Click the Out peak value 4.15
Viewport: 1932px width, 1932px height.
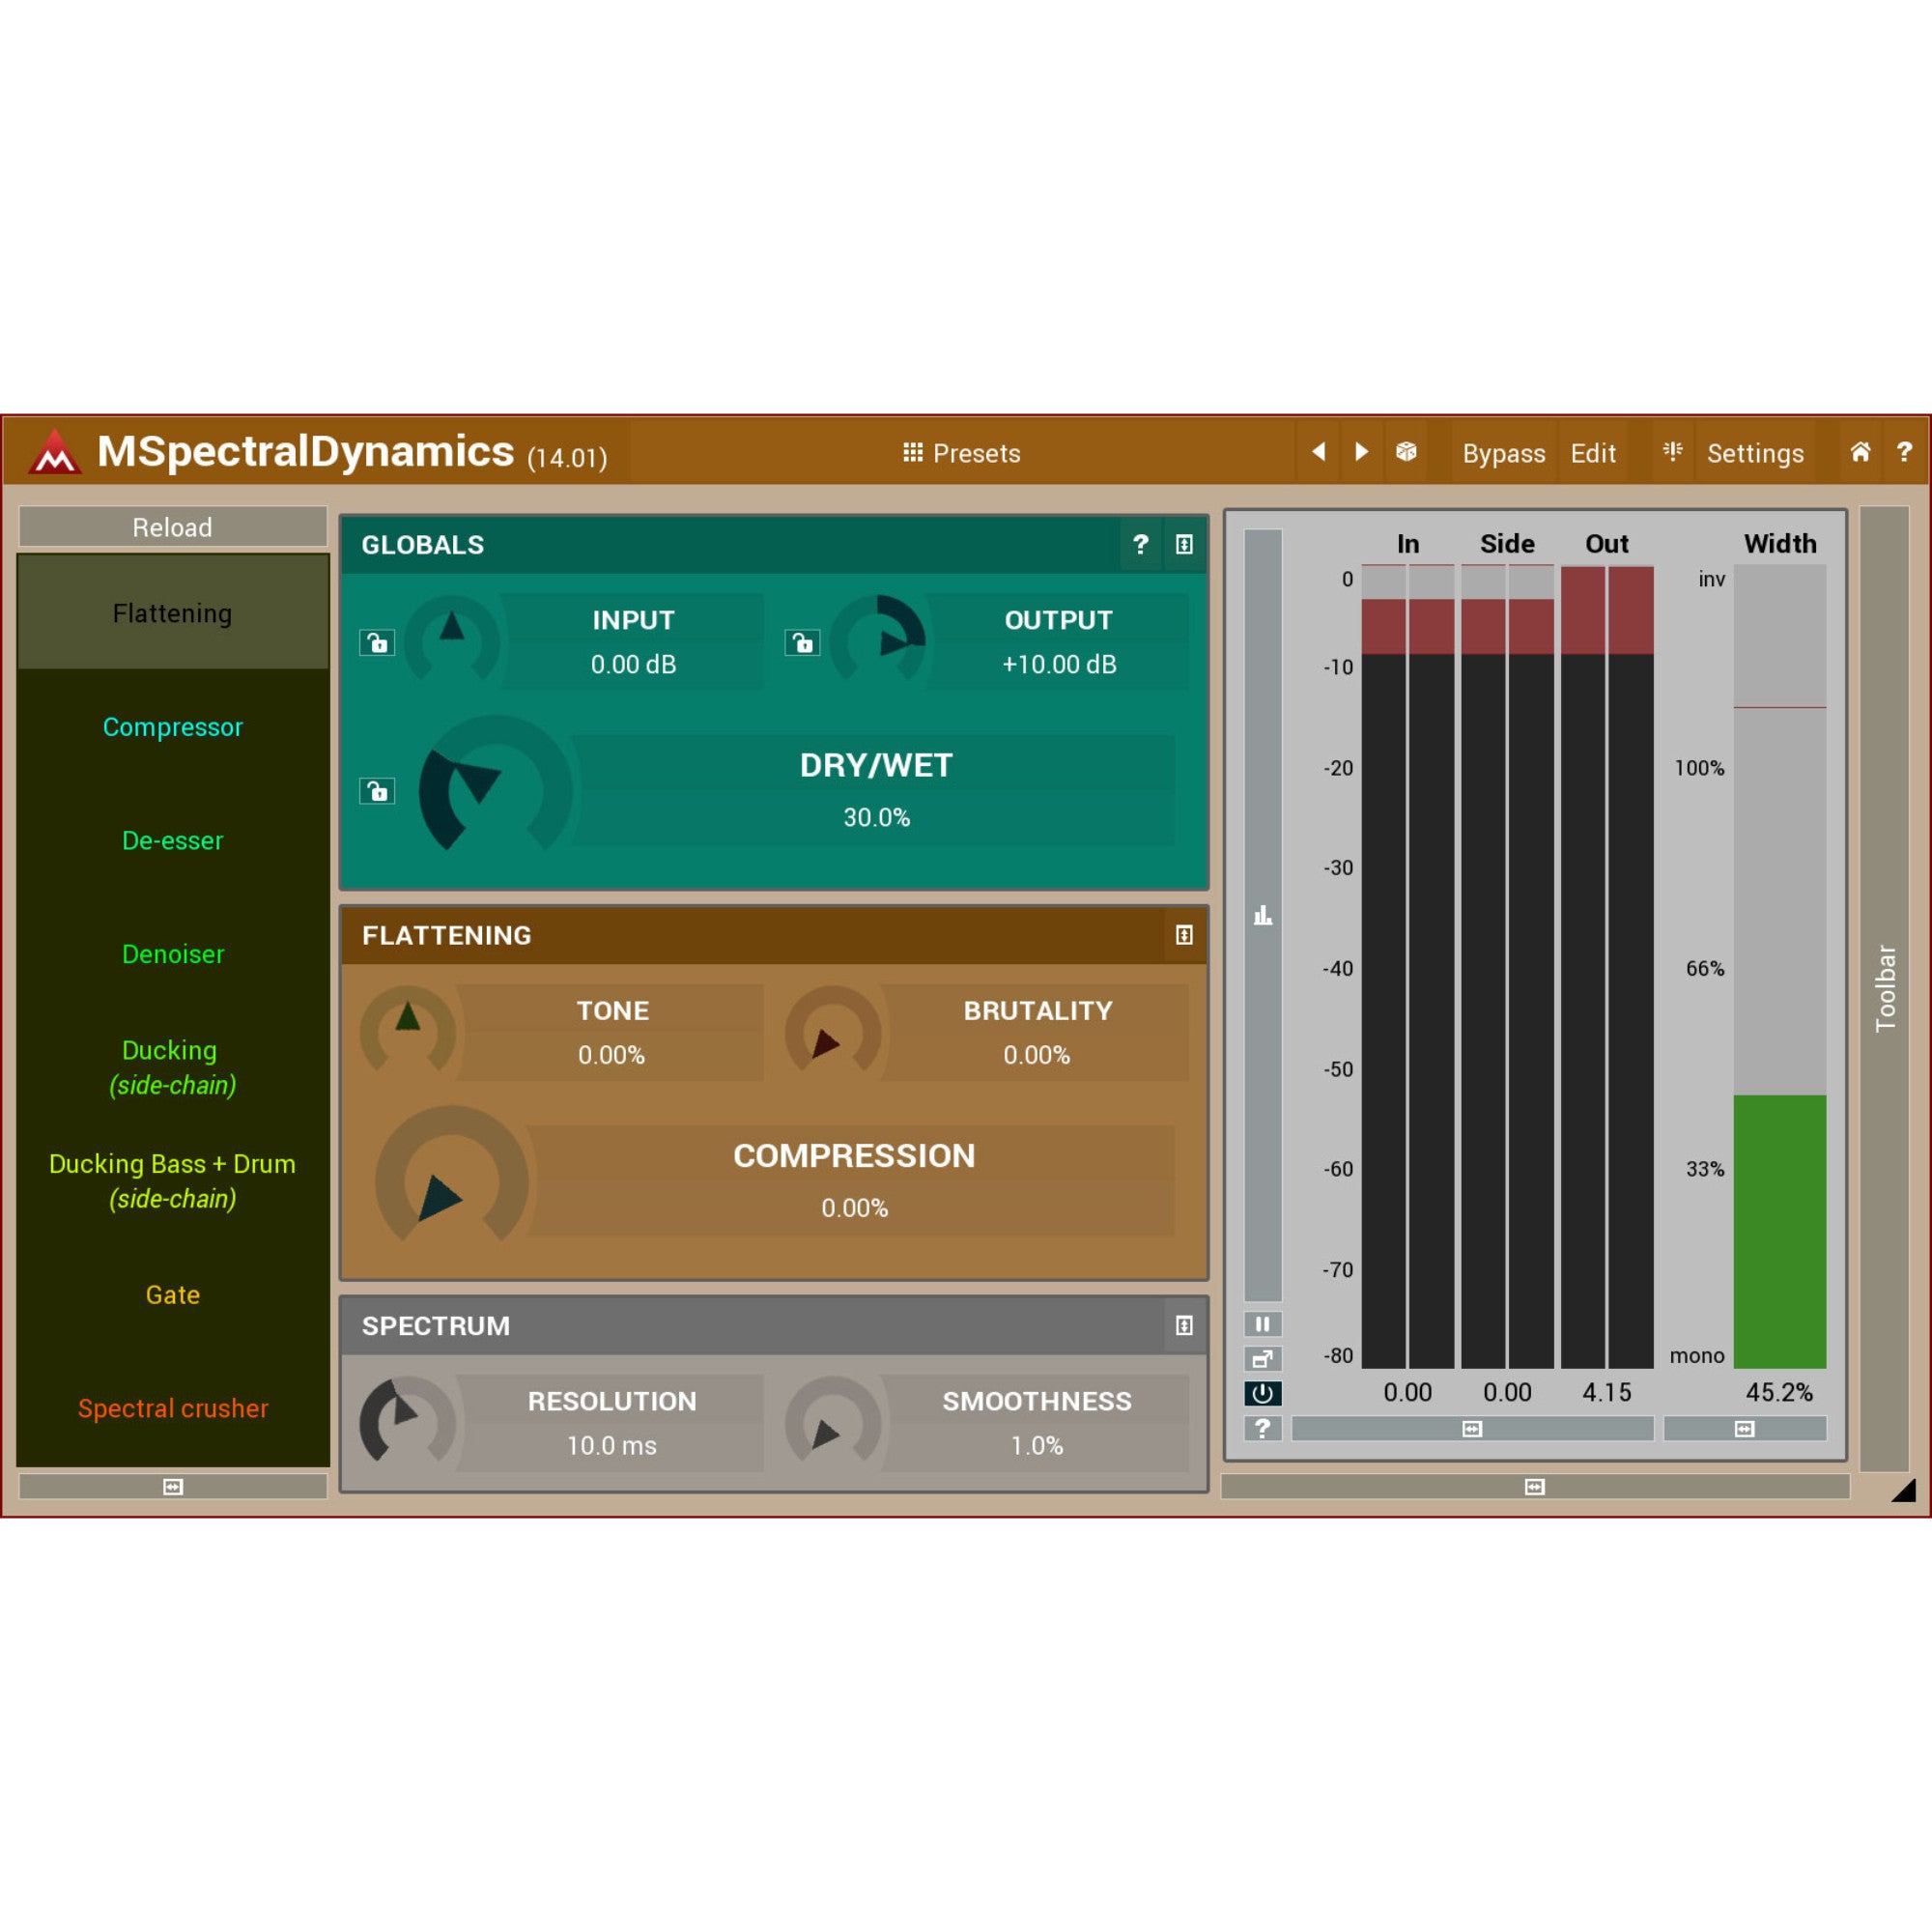[1607, 1392]
